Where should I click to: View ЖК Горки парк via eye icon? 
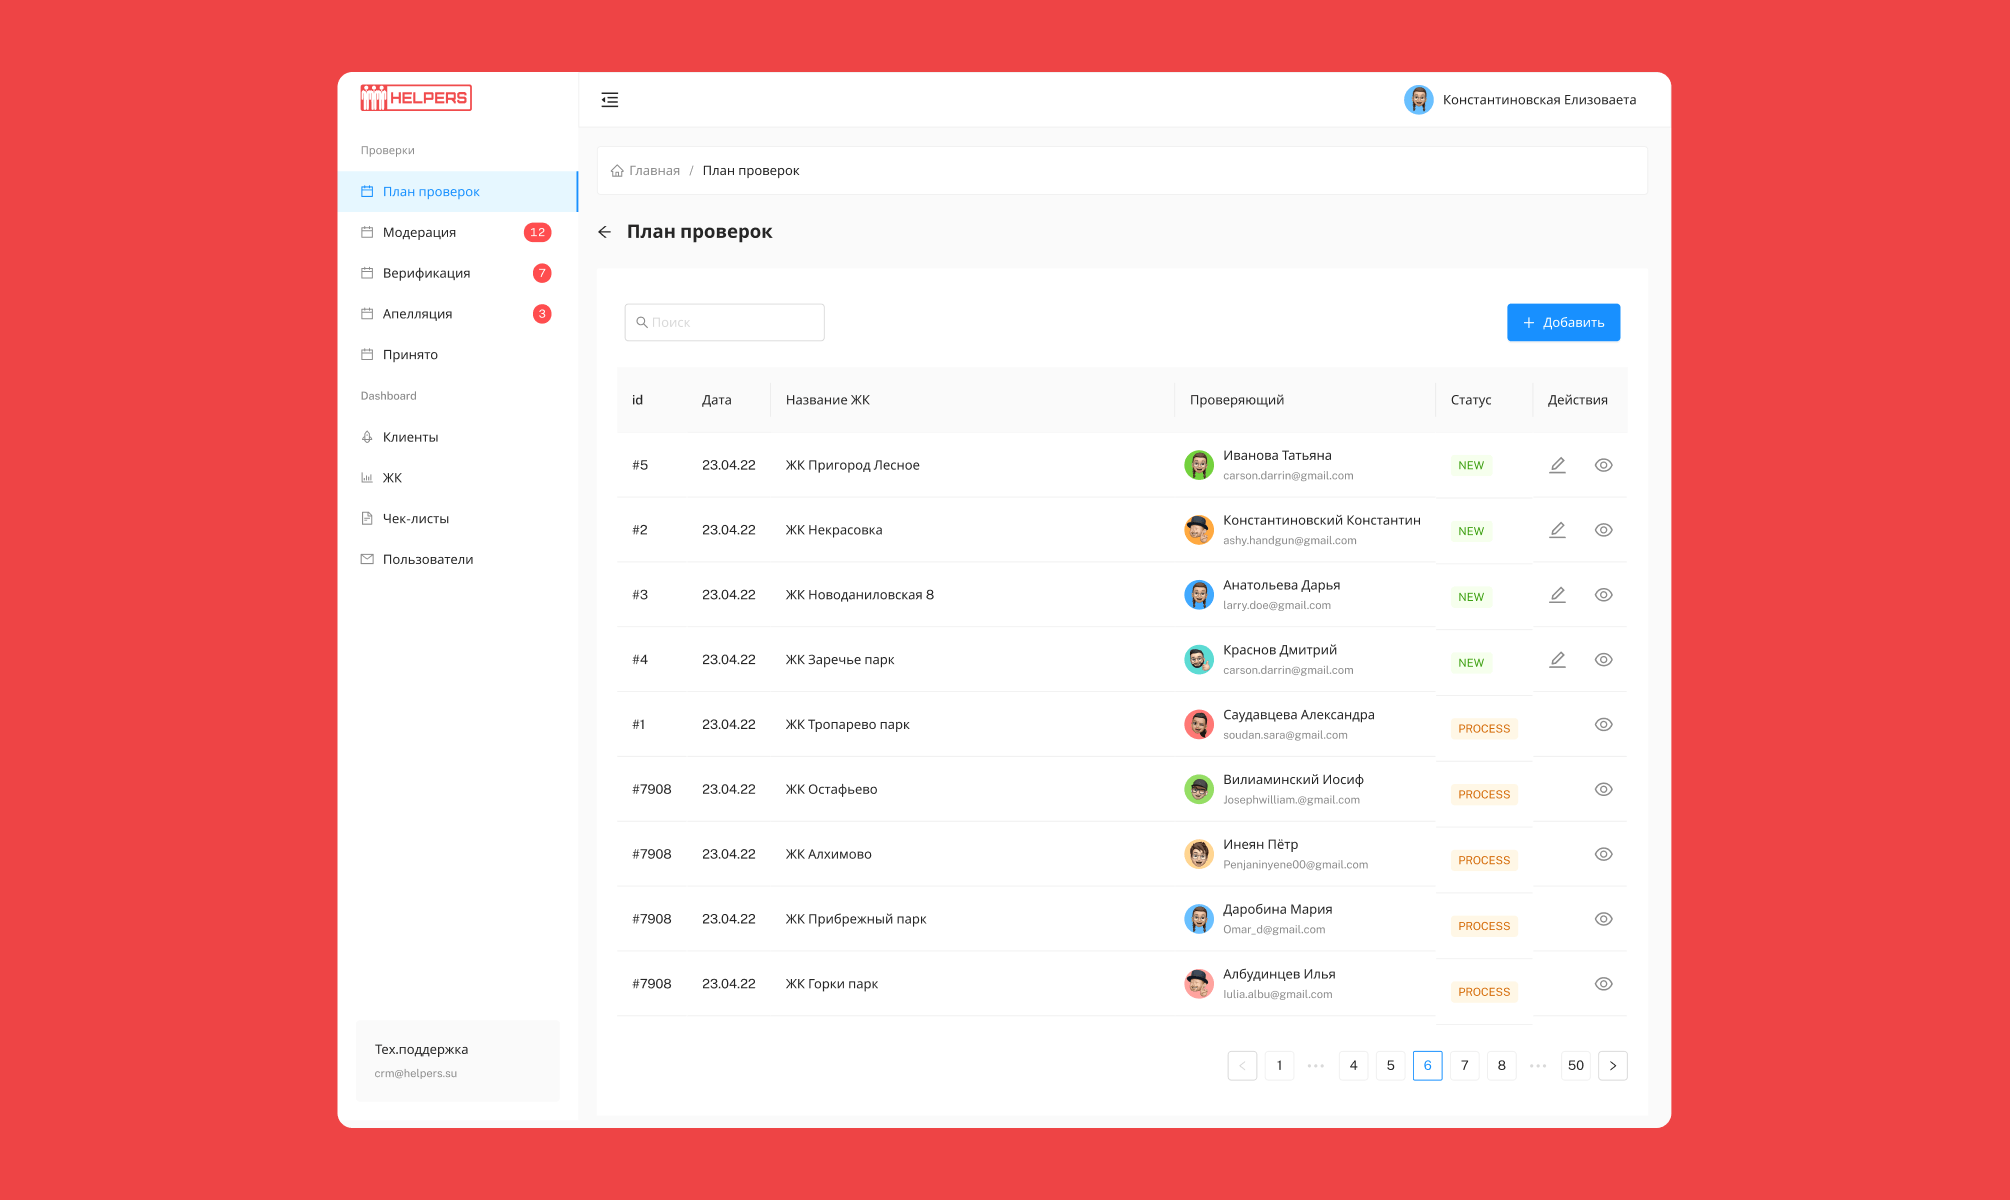[x=1603, y=984]
